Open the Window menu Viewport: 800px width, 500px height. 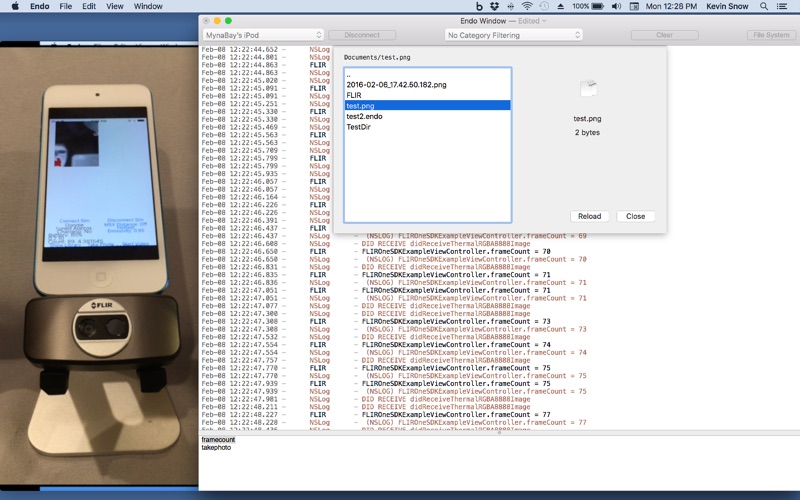148,6
